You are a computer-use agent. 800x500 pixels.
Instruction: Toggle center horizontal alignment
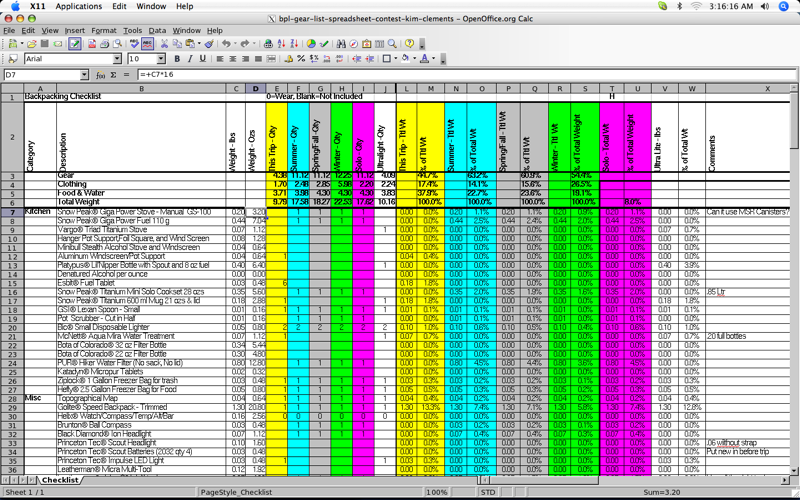click(233, 59)
